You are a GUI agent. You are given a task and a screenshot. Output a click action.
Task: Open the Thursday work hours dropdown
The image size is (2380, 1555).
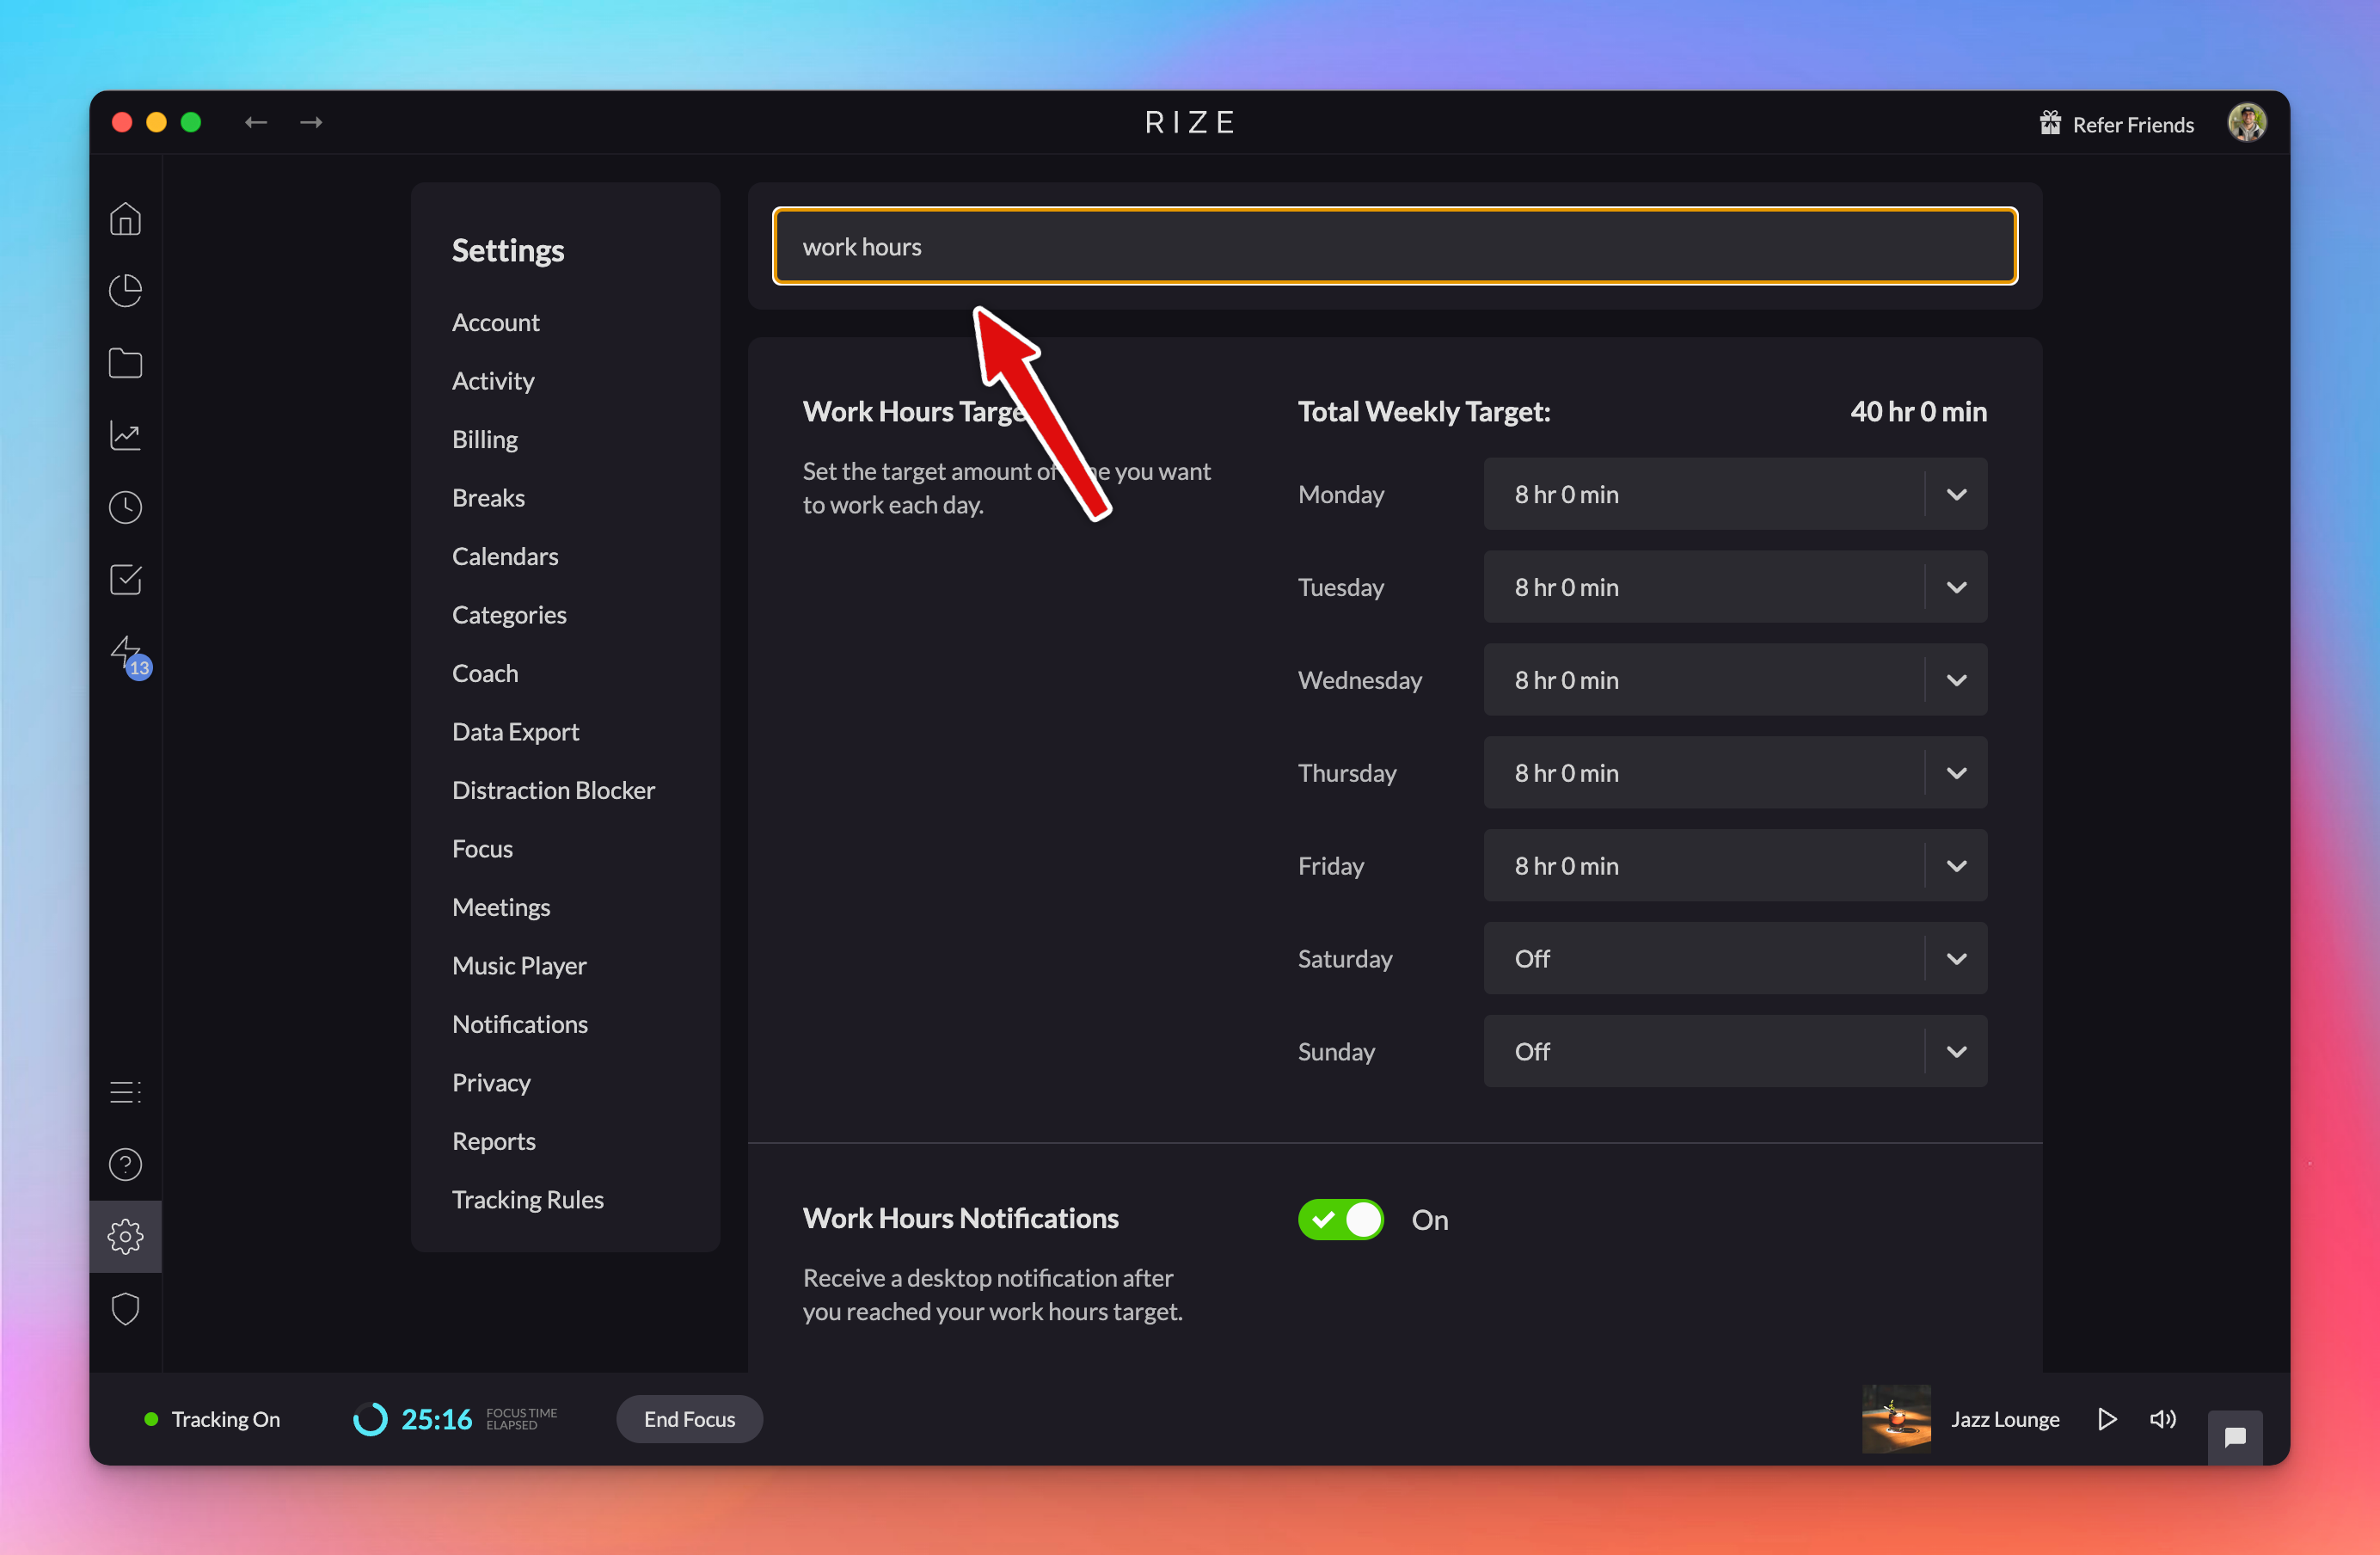[1734, 773]
